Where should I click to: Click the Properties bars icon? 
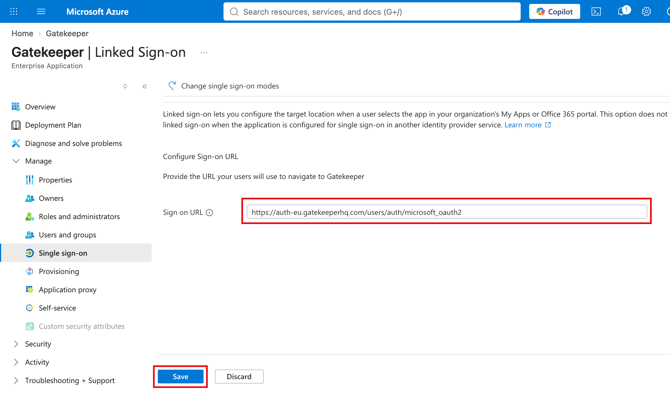coord(29,180)
